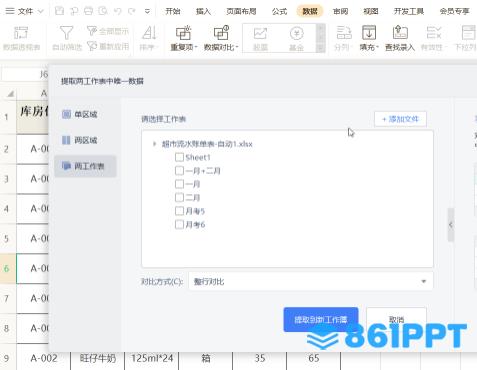Select row header 9
The image size is (477, 370).
pyautogui.click(x=8, y=358)
